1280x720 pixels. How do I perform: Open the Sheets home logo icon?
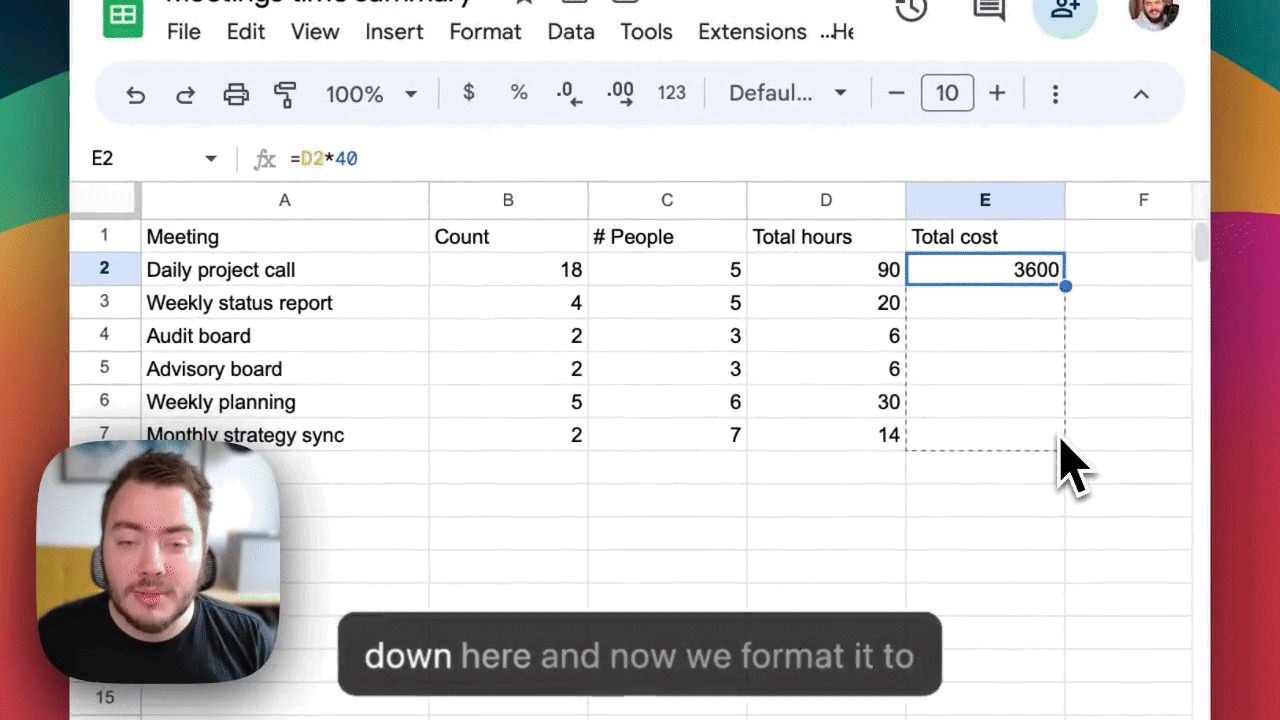(x=123, y=18)
